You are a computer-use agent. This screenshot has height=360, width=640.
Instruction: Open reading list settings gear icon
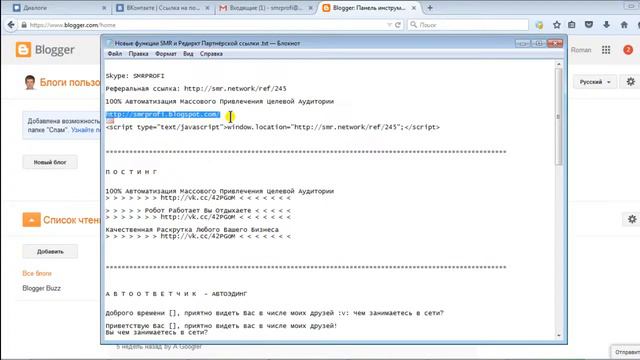pyautogui.click(x=632, y=219)
